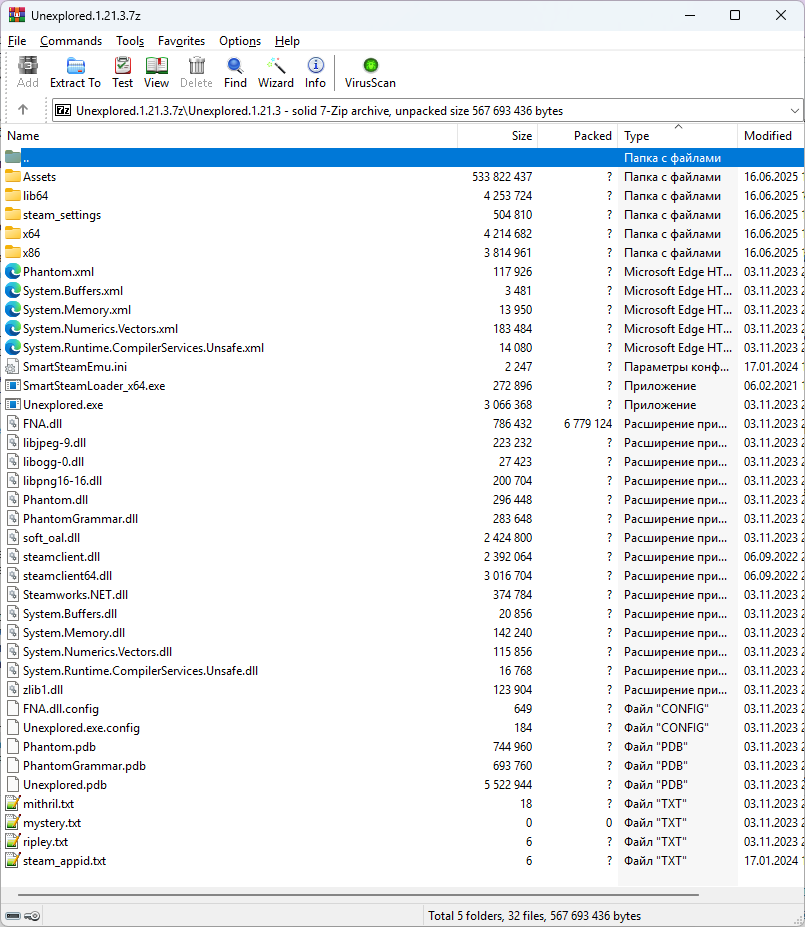The image size is (805, 927).
Task: Open the View toolbar icon
Action: pyautogui.click(x=157, y=65)
